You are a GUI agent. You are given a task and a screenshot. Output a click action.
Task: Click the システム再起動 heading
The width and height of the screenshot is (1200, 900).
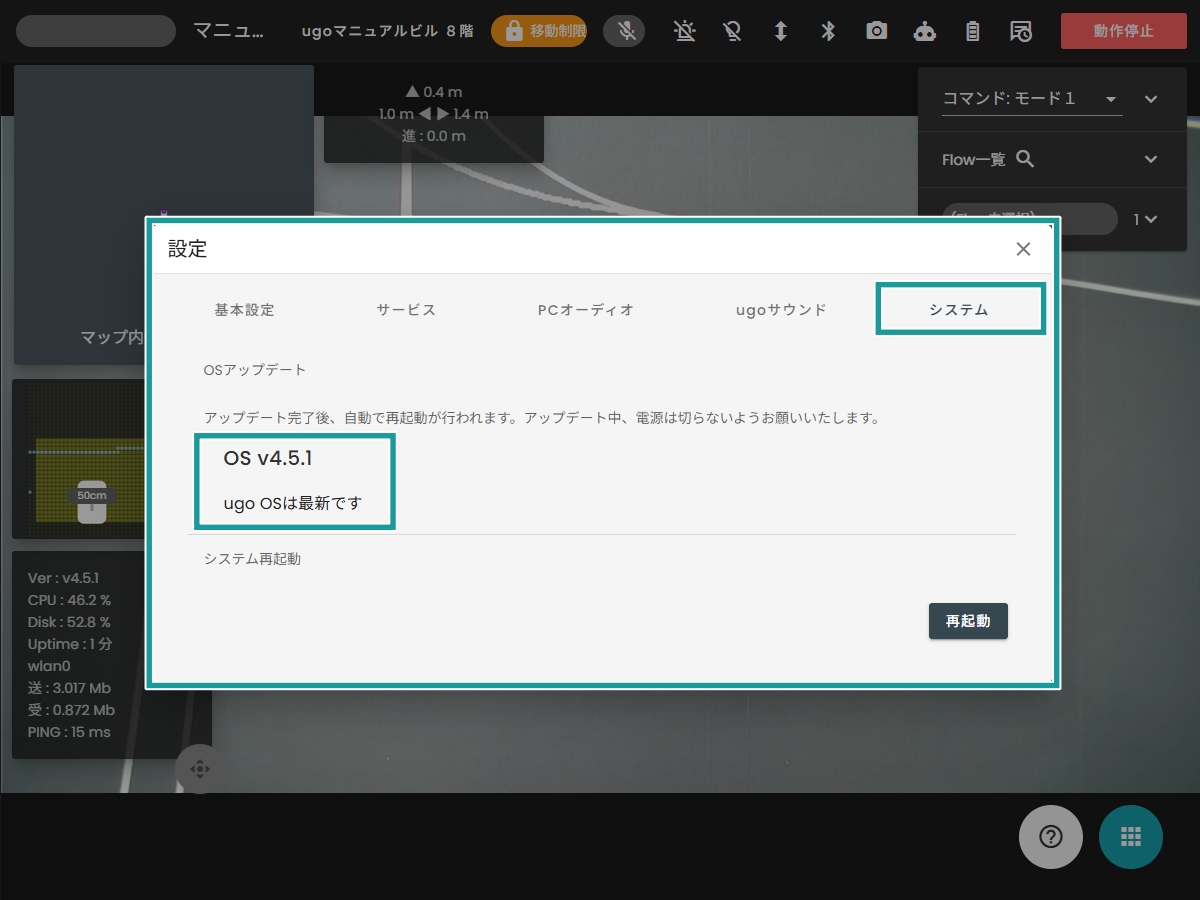click(x=252, y=559)
